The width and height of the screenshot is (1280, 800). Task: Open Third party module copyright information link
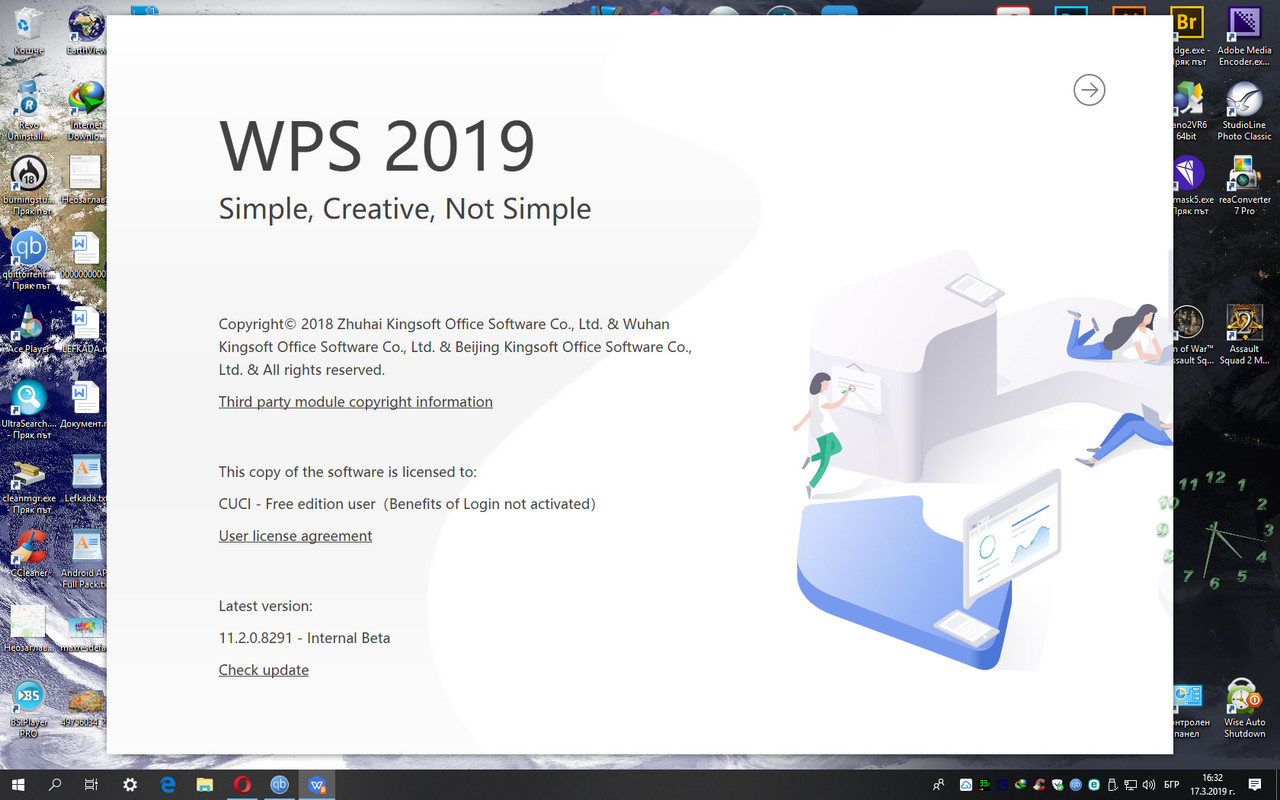point(355,402)
